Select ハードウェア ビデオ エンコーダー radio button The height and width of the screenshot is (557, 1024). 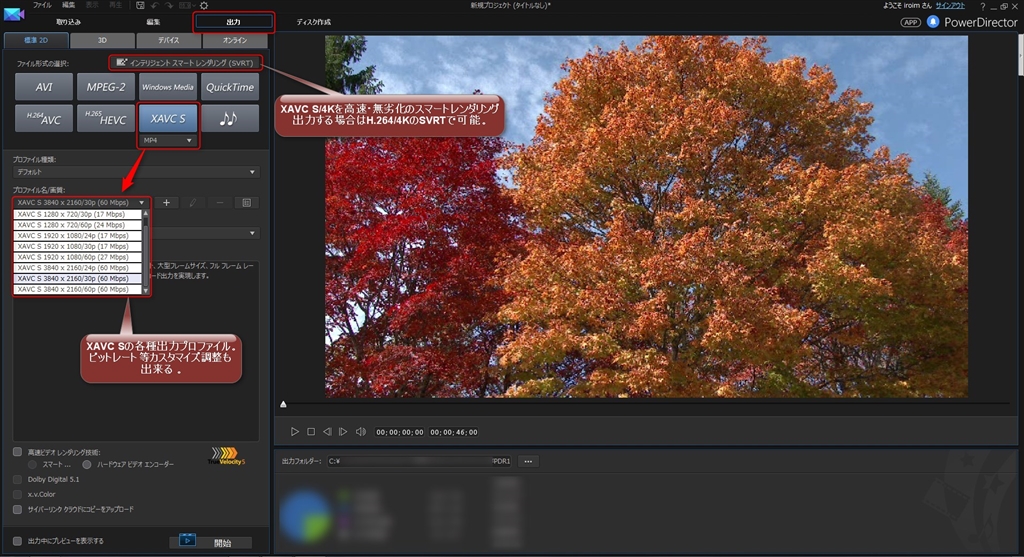pos(87,464)
